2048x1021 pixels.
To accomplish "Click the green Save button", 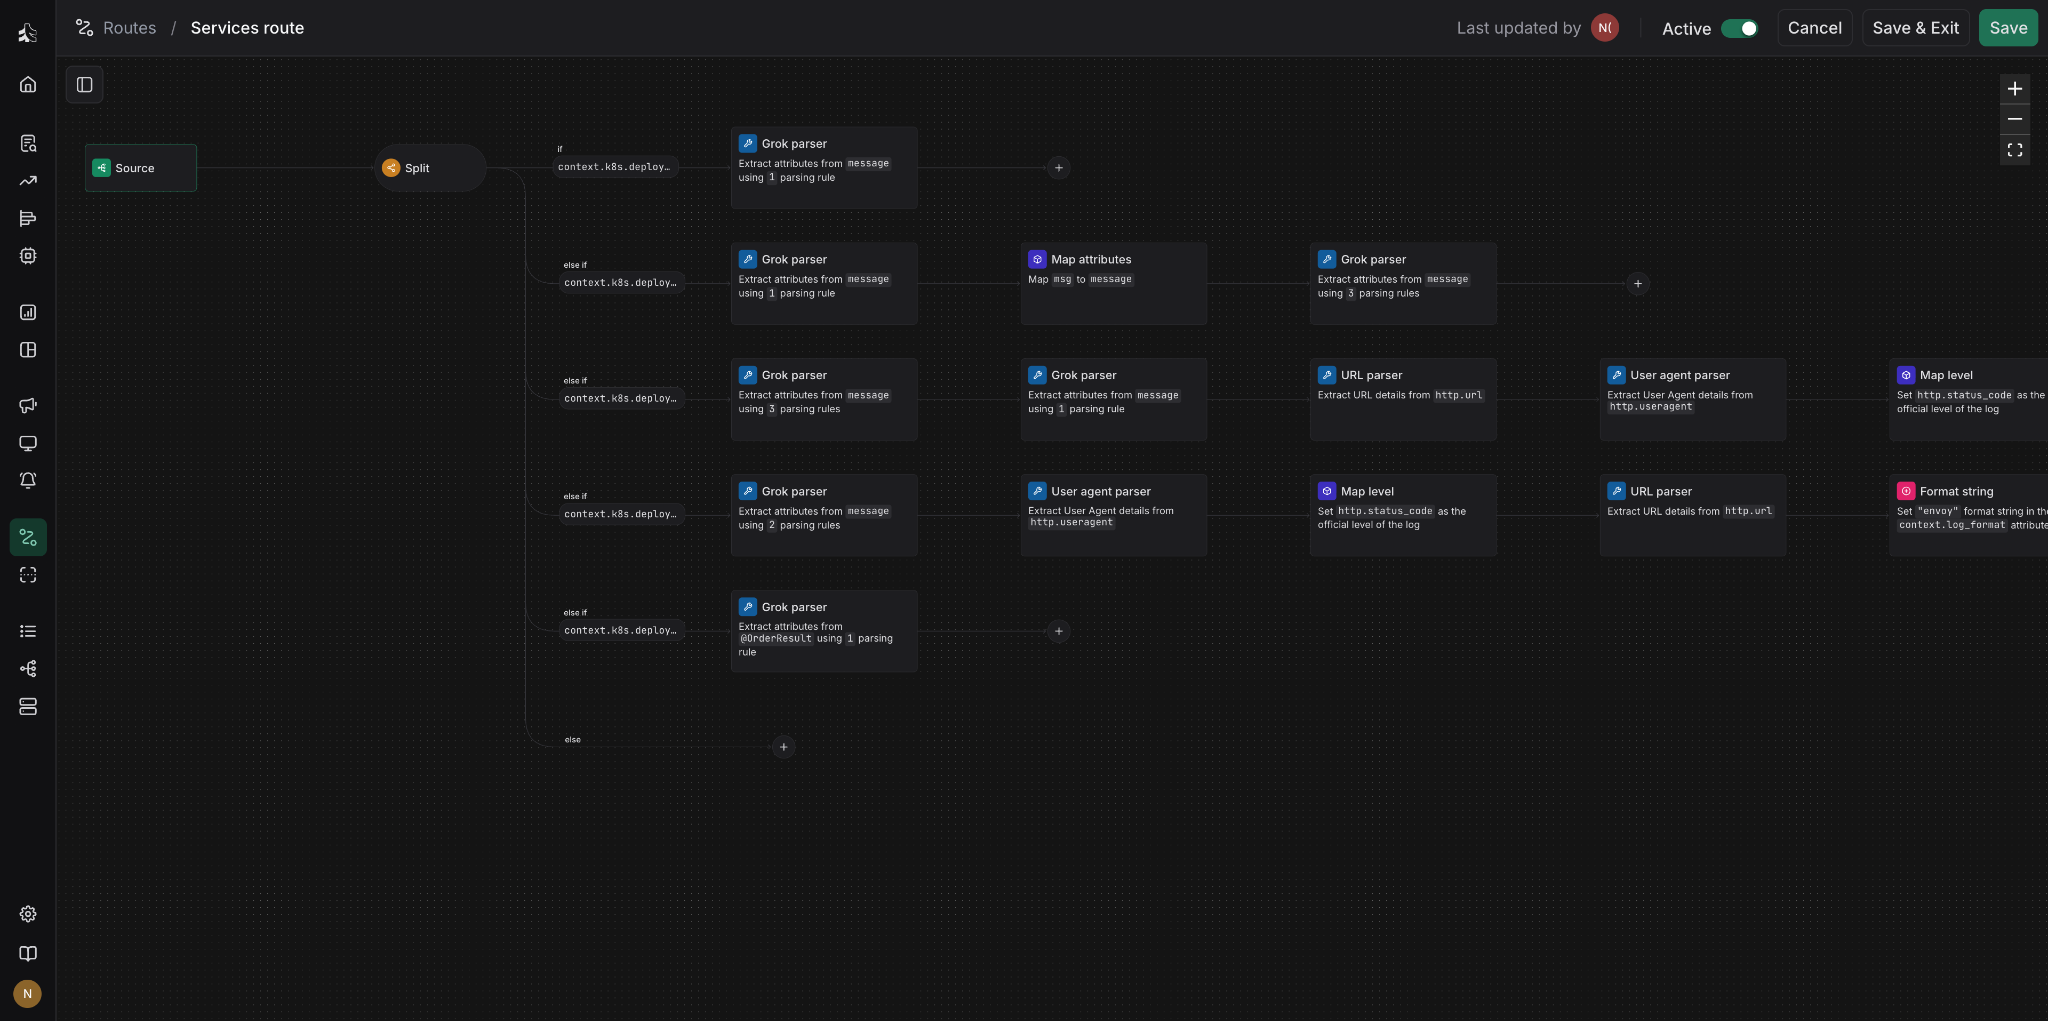I will (2008, 28).
